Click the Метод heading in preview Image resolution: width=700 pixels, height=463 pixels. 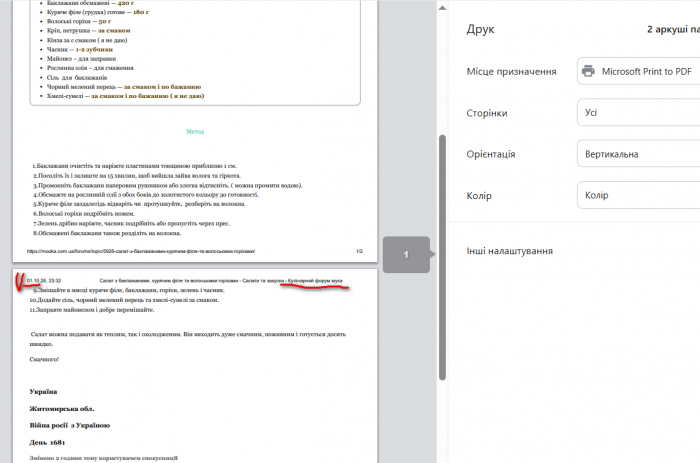coord(195,131)
